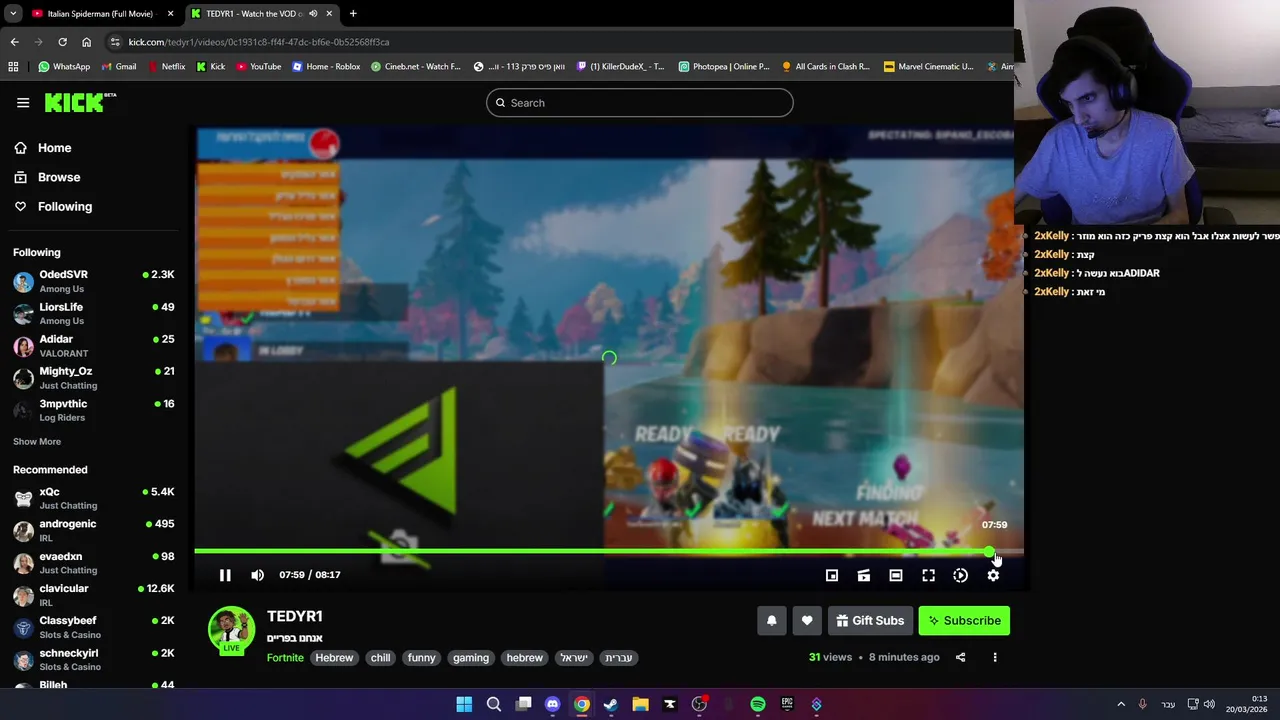This screenshot has width=1280, height=720.
Task: Reload the page
Action: [x=62, y=42]
